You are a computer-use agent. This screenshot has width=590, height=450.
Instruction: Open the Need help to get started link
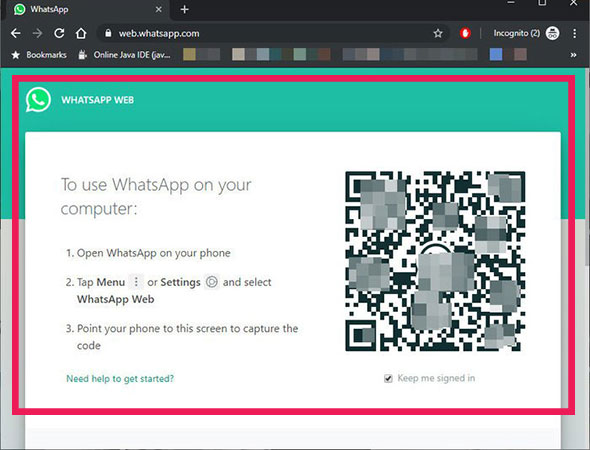[x=120, y=379]
